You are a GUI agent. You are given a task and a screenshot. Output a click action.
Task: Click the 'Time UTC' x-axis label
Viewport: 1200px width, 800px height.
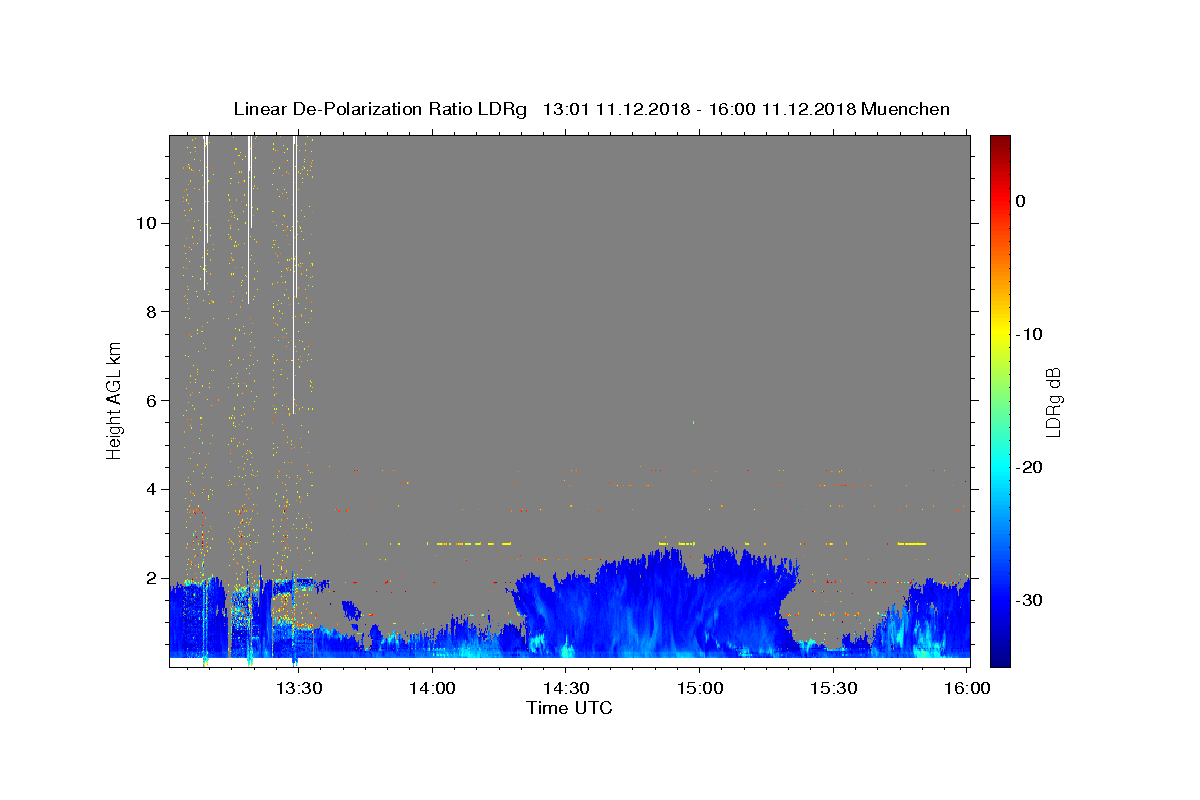(569, 708)
